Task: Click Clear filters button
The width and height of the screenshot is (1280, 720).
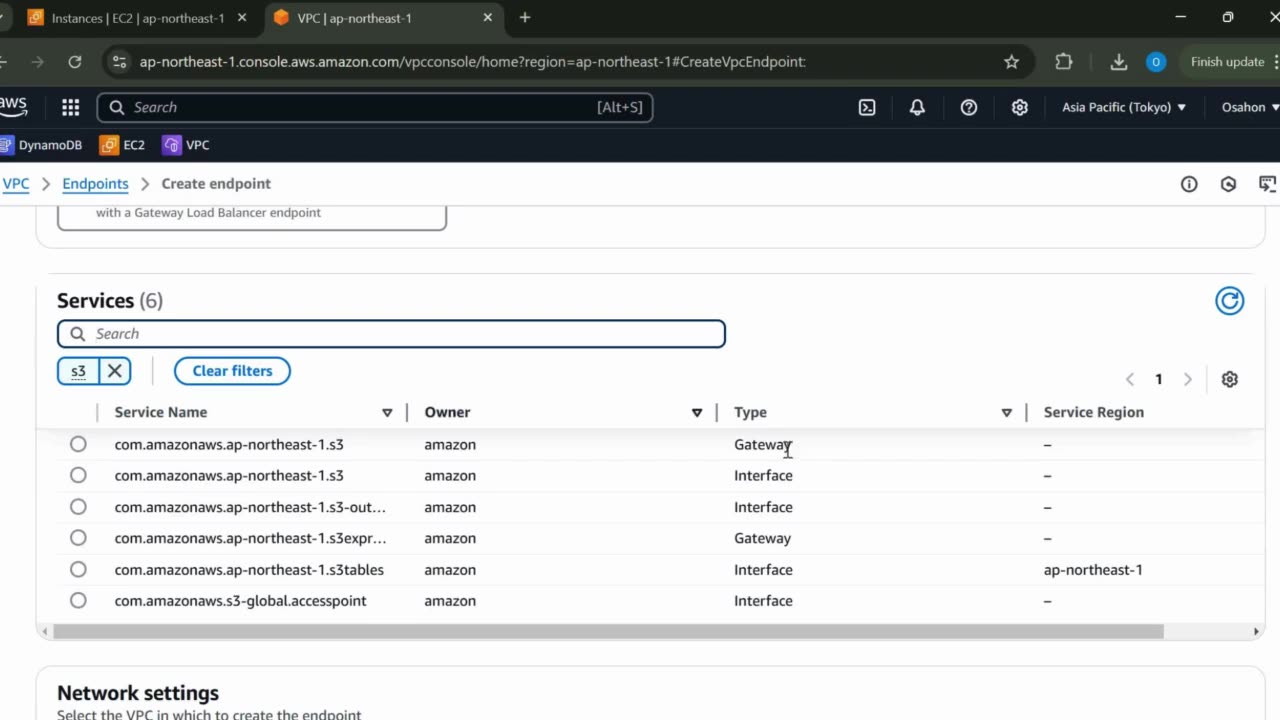Action: coord(232,371)
